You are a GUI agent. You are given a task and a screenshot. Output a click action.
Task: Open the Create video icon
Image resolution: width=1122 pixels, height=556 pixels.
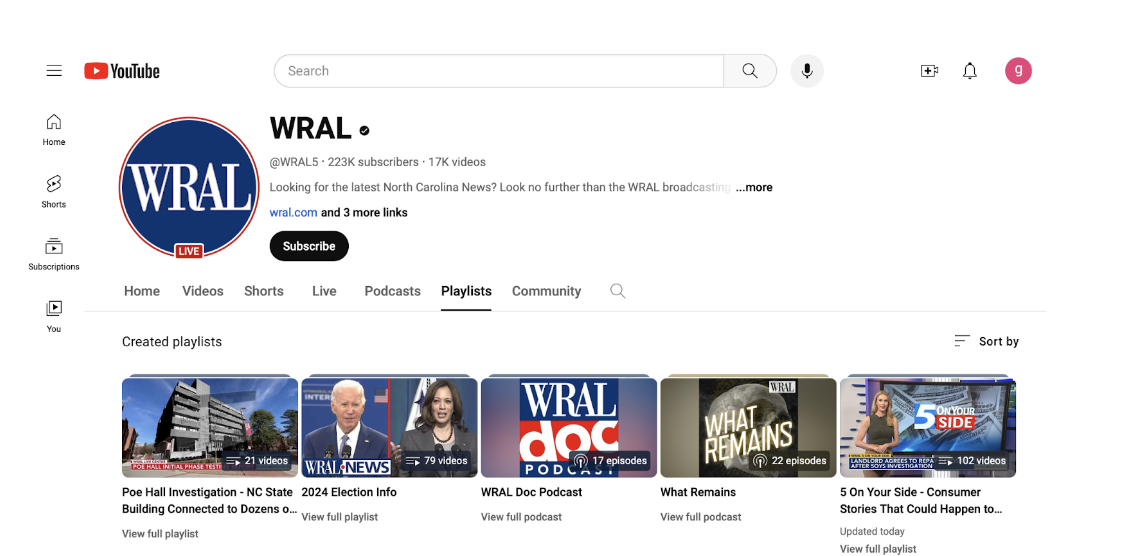point(929,71)
